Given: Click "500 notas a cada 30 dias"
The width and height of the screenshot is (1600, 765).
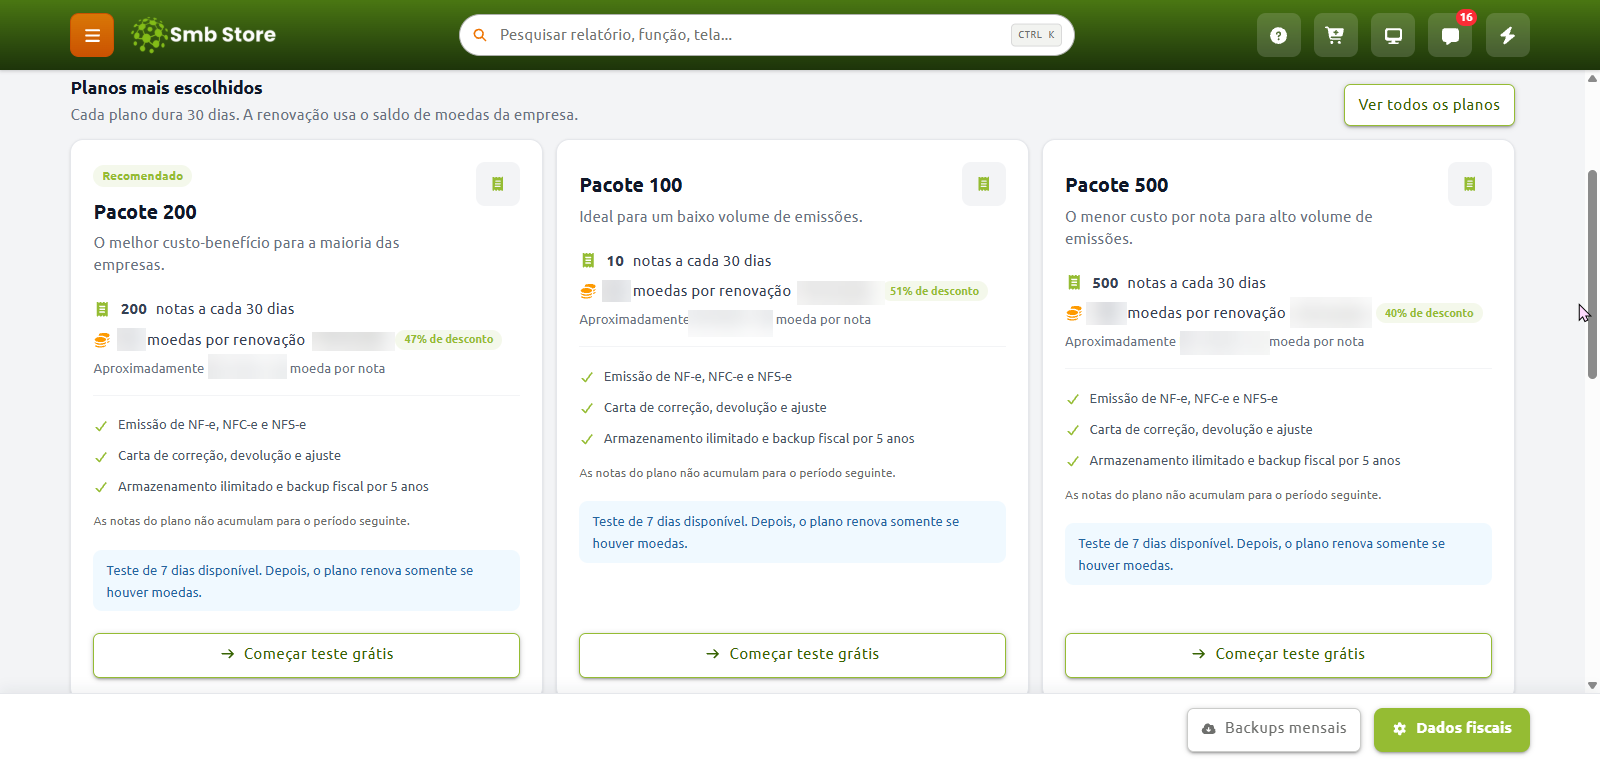Looking at the screenshot, I should tap(1179, 283).
